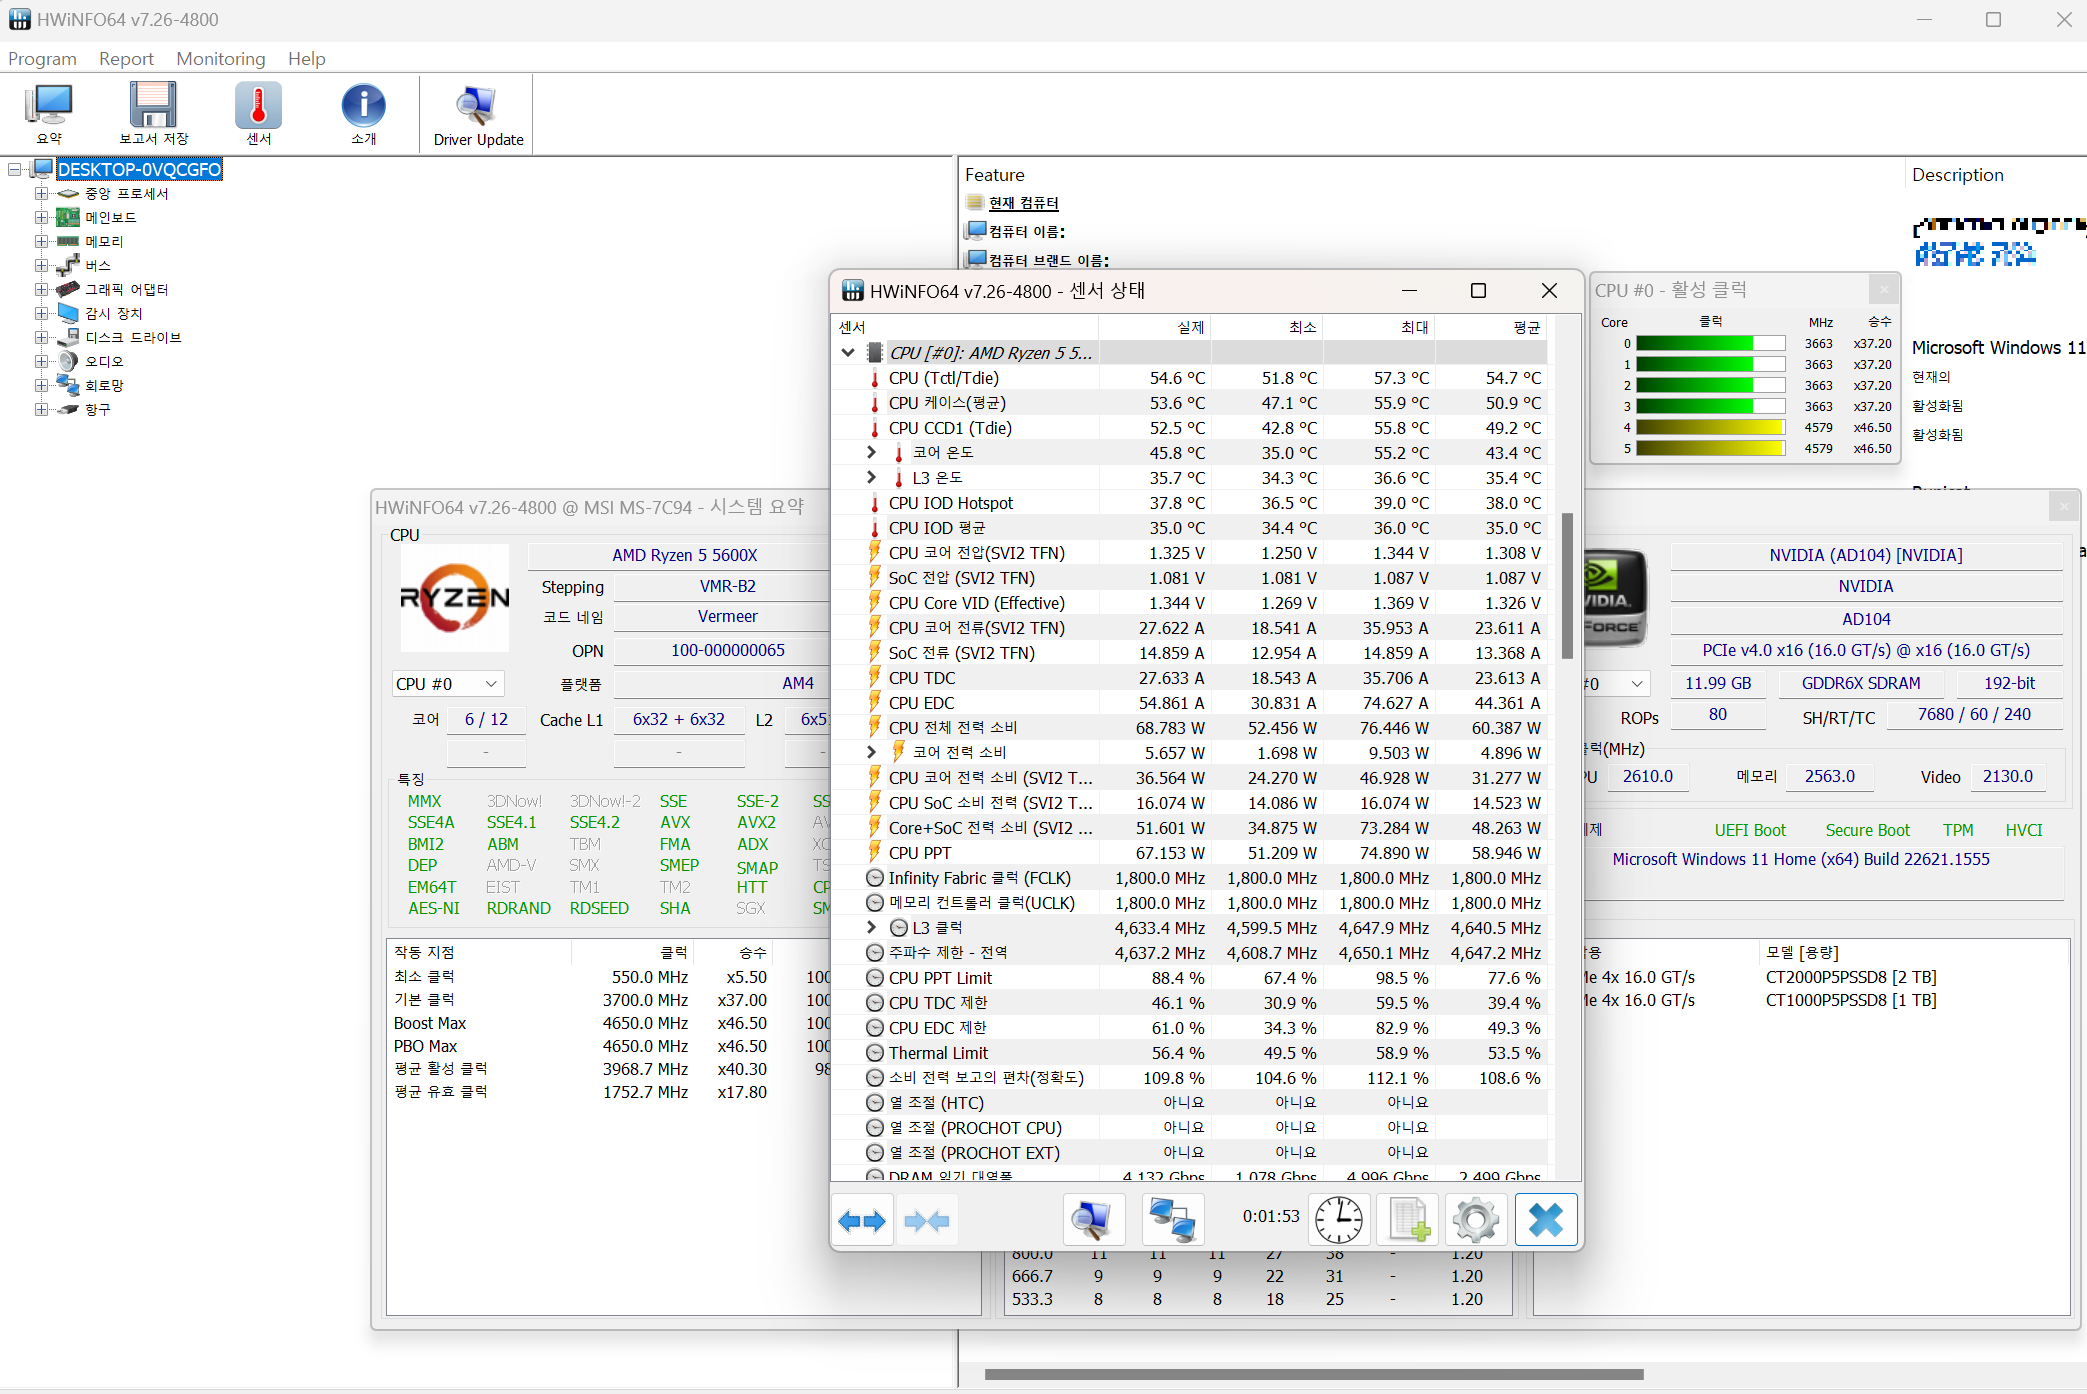Open the 요약 (Summary) toolbar icon

[x=50, y=113]
